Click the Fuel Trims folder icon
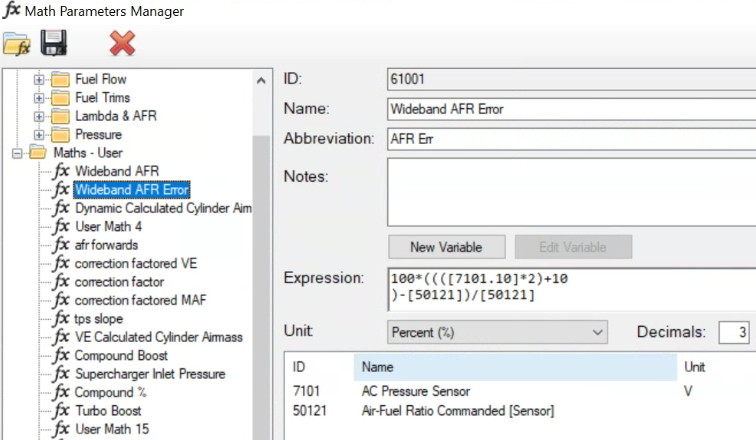Screen dimensions: 756x440 (60, 98)
